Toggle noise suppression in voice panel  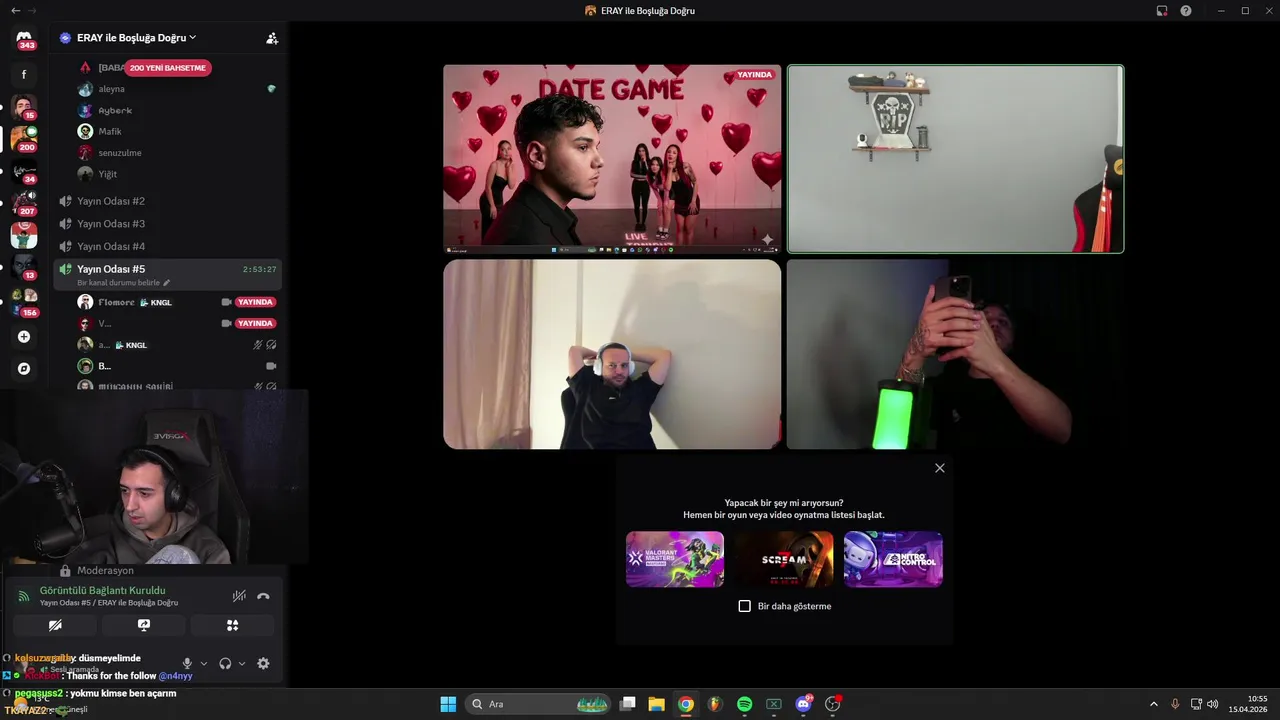(239, 596)
